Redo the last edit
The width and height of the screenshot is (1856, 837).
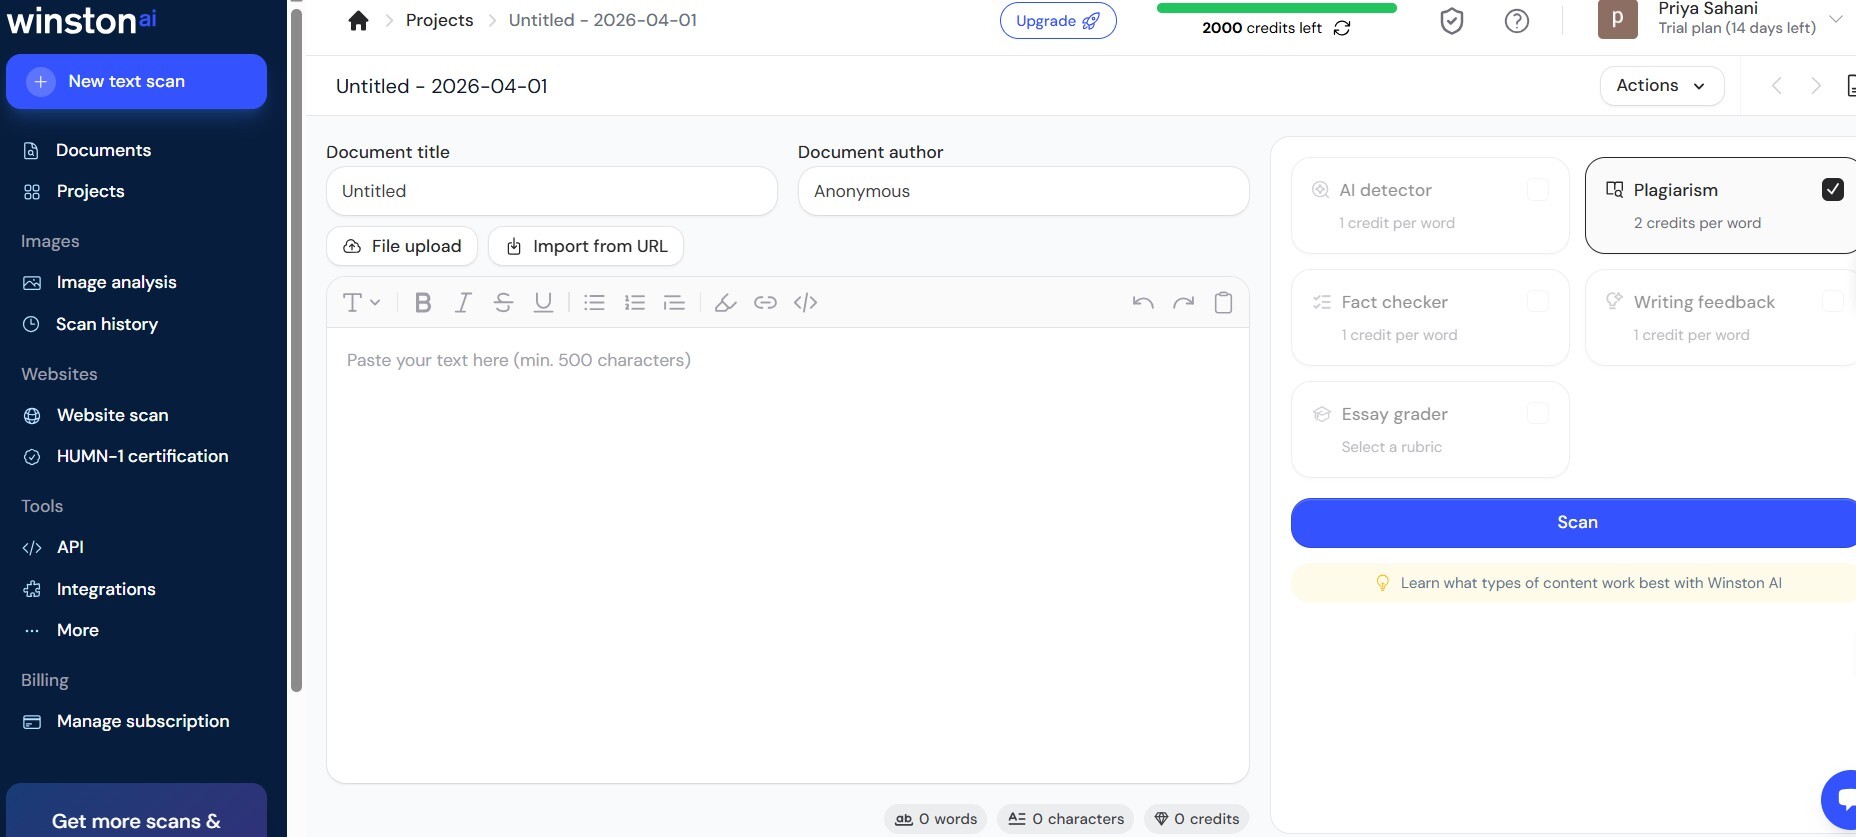[x=1183, y=303]
